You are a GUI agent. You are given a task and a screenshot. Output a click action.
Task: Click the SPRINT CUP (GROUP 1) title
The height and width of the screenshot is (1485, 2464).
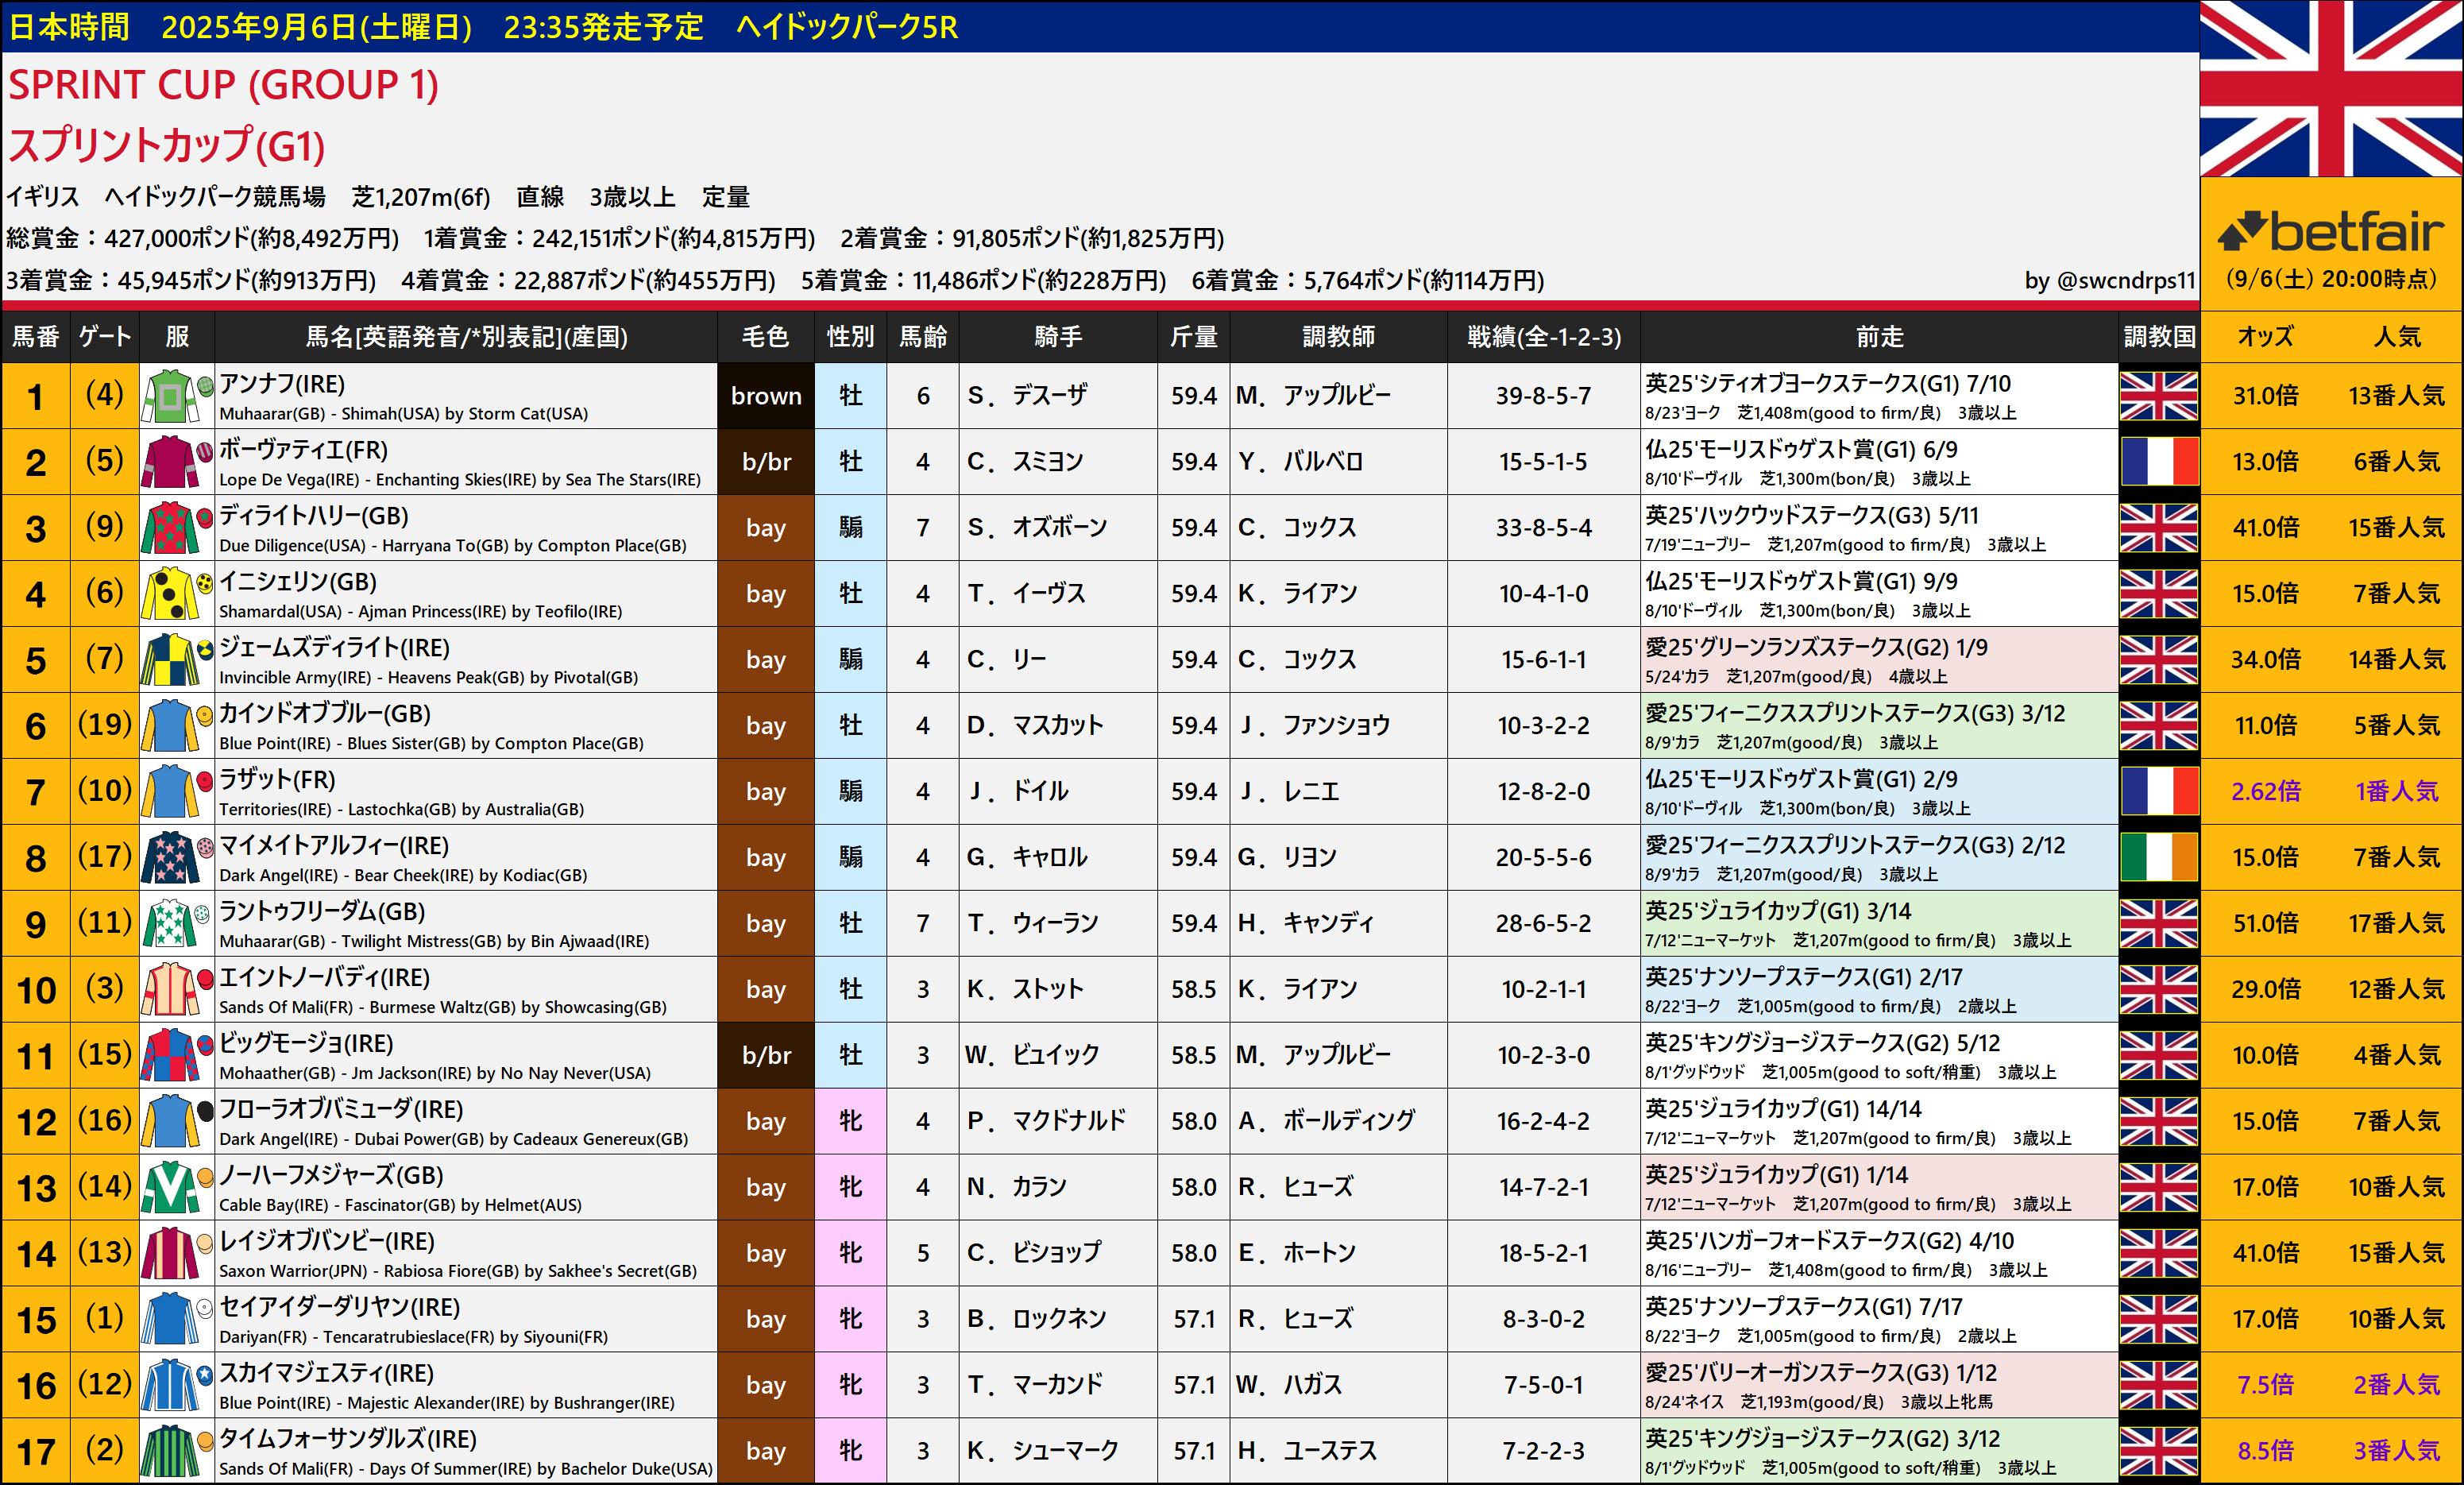tap(223, 85)
